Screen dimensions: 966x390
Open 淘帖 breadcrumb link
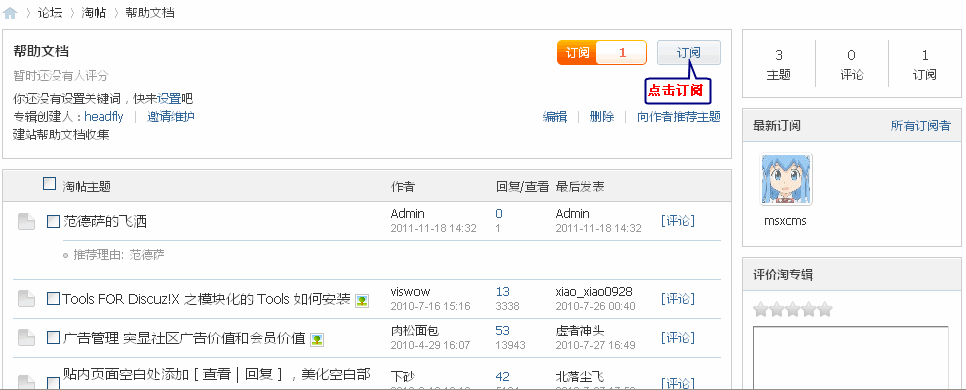94,12
